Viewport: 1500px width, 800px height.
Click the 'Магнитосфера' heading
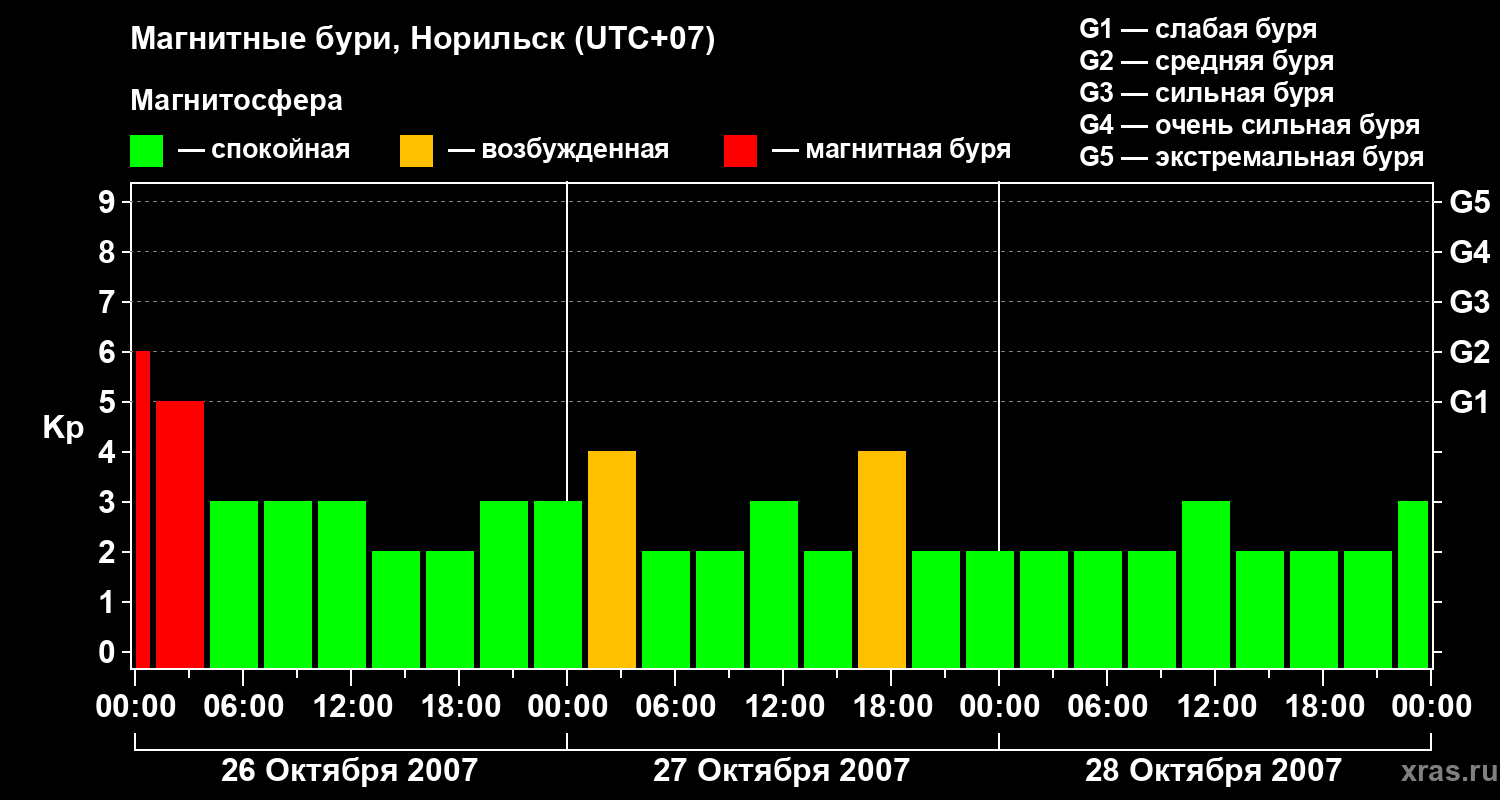(x=236, y=101)
